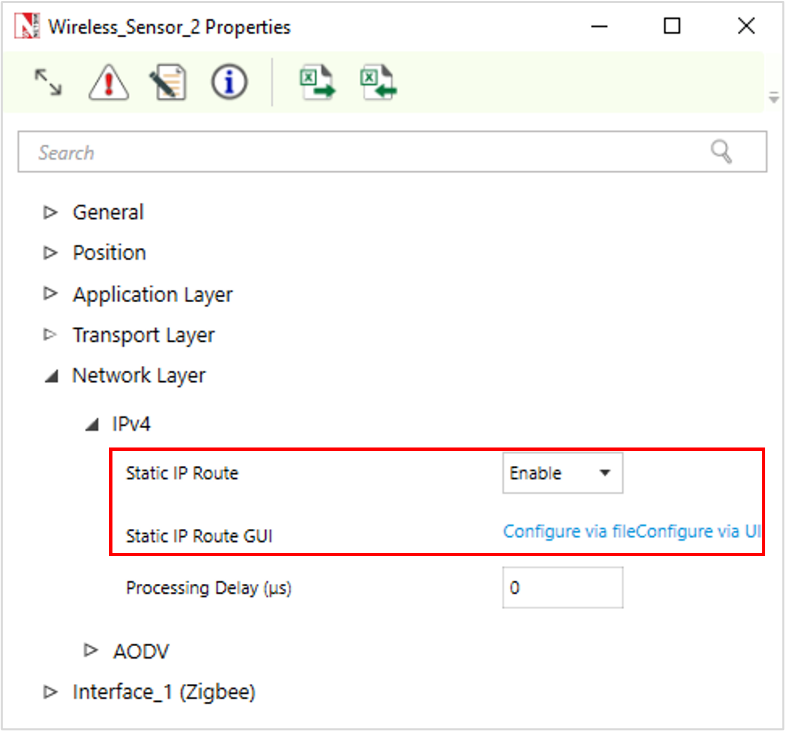Open the blue information icon
This screenshot has width=785, height=731.
[229, 83]
